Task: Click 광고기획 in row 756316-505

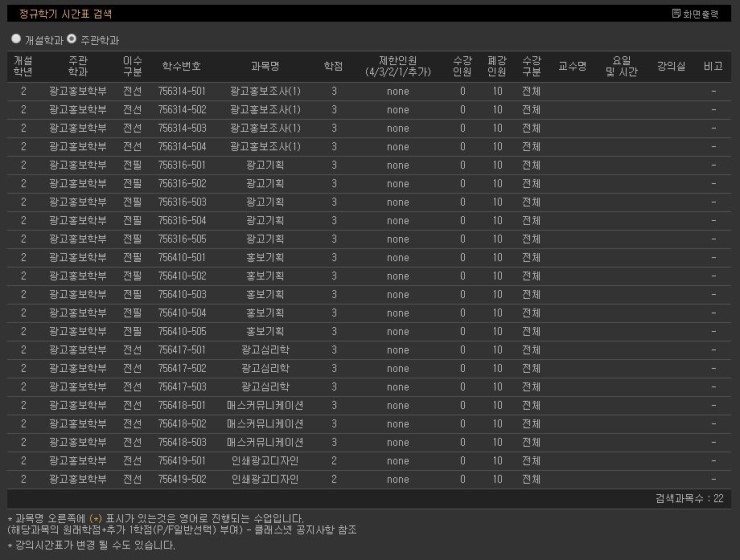Action: click(x=265, y=239)
